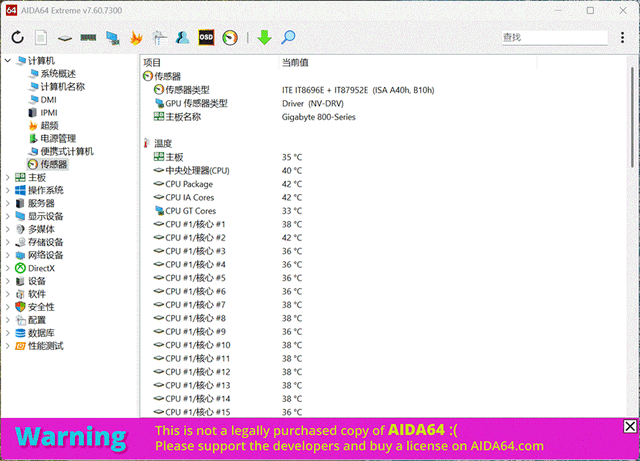Viewport: 640px width, 461px height.
Task: Click the vertical scrollbar in the sensor list
Action: point(633,116)
